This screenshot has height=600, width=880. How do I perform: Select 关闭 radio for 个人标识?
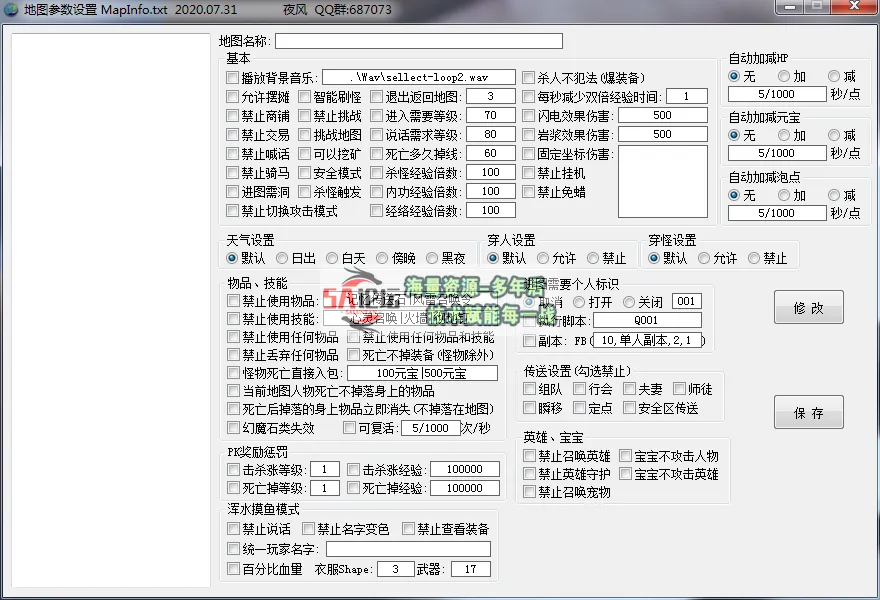(629, 302)
